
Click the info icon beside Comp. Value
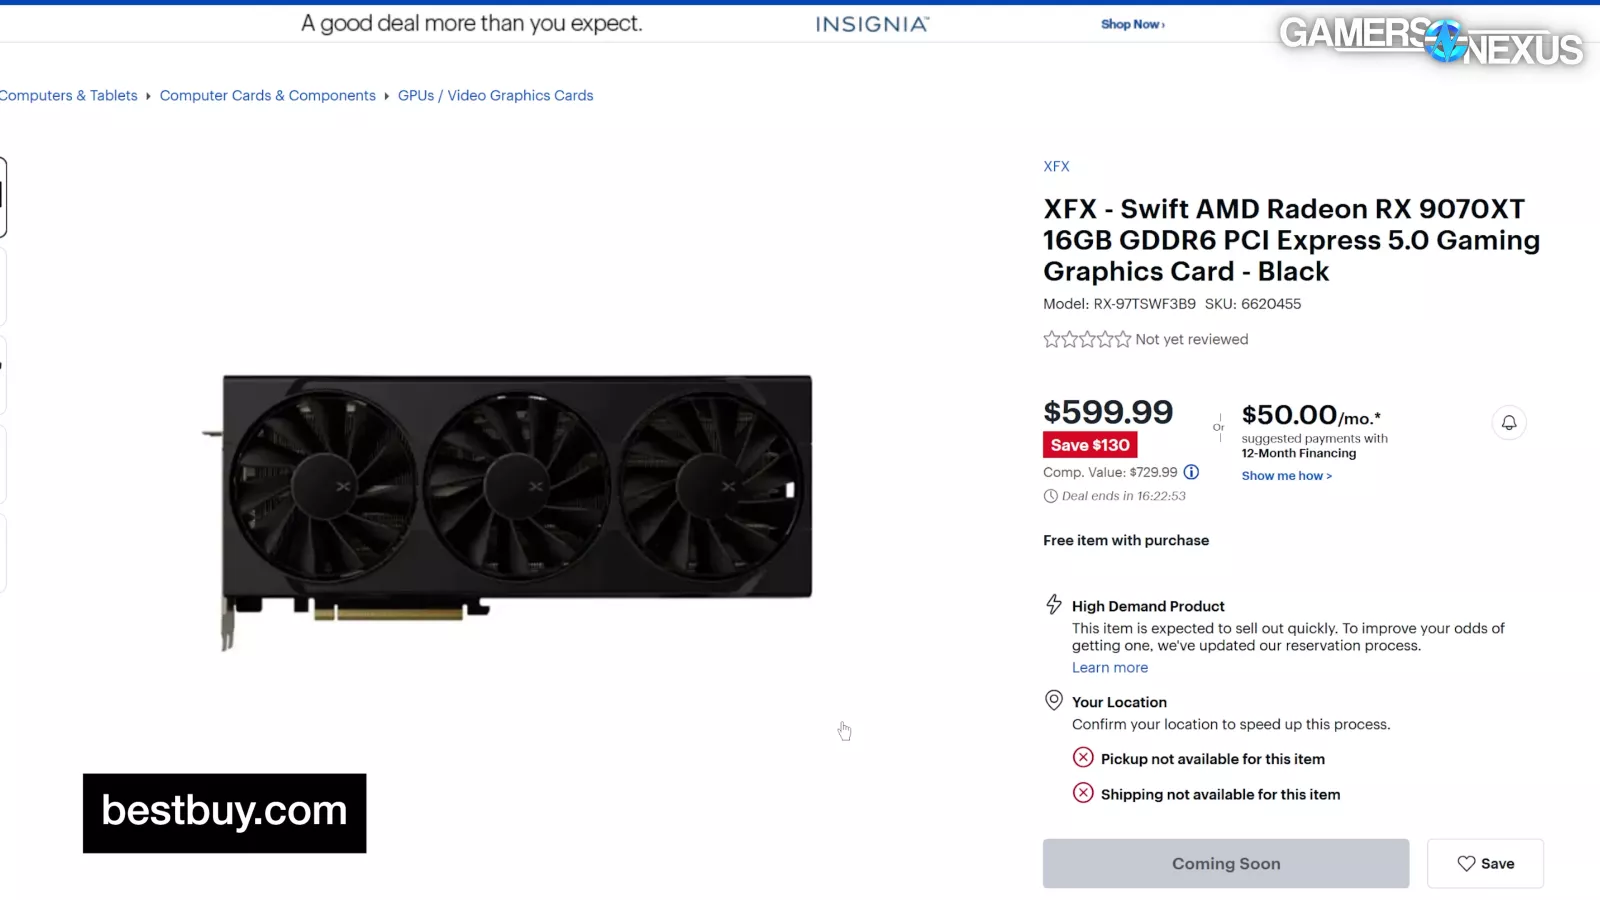tap(1191, 472)
